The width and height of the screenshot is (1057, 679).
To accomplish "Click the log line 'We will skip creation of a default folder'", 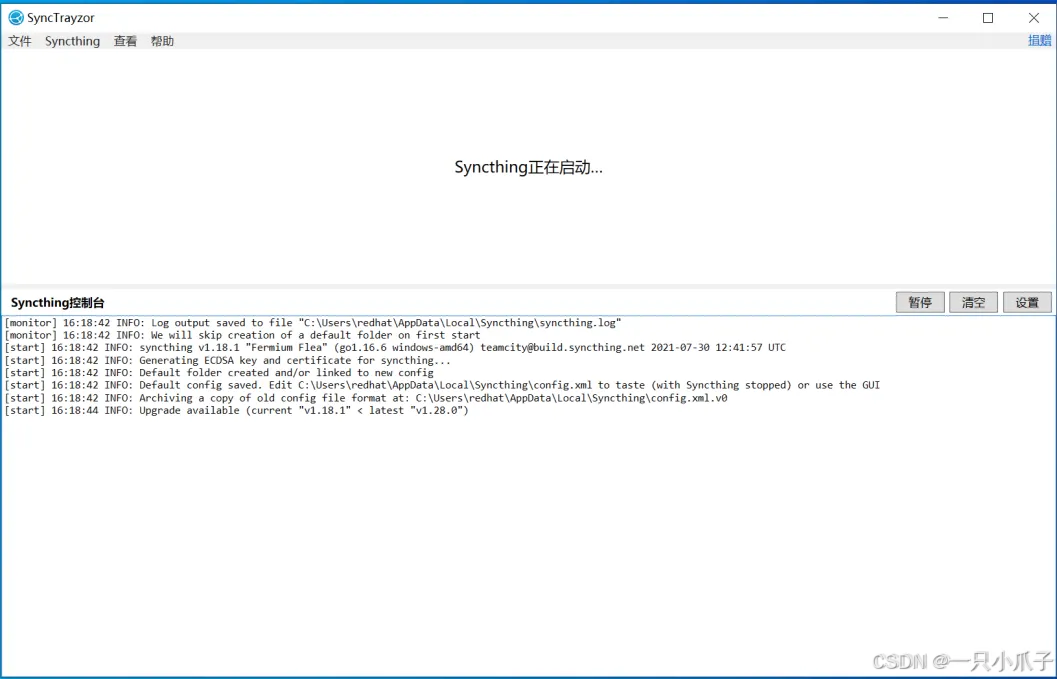I will [x=243, y=335].
